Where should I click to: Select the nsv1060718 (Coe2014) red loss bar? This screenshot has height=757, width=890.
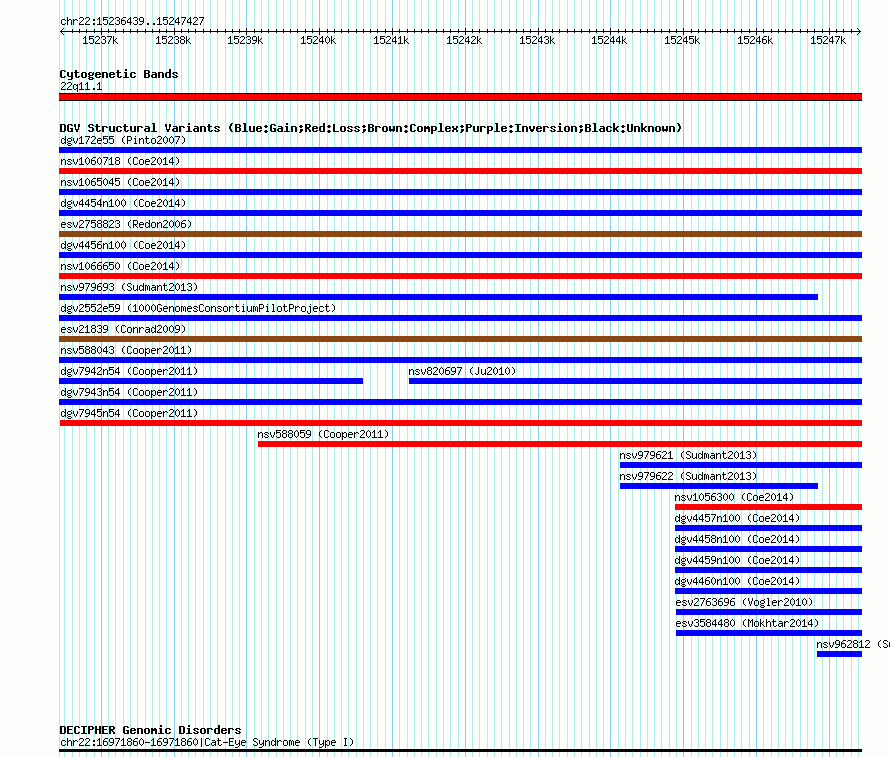tap(460, 171)
